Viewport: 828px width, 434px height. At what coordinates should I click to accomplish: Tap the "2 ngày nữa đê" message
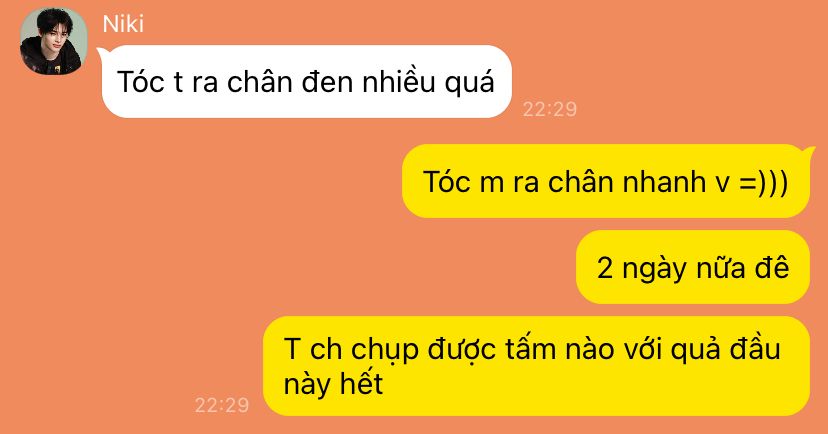click(x=693, y=267)
